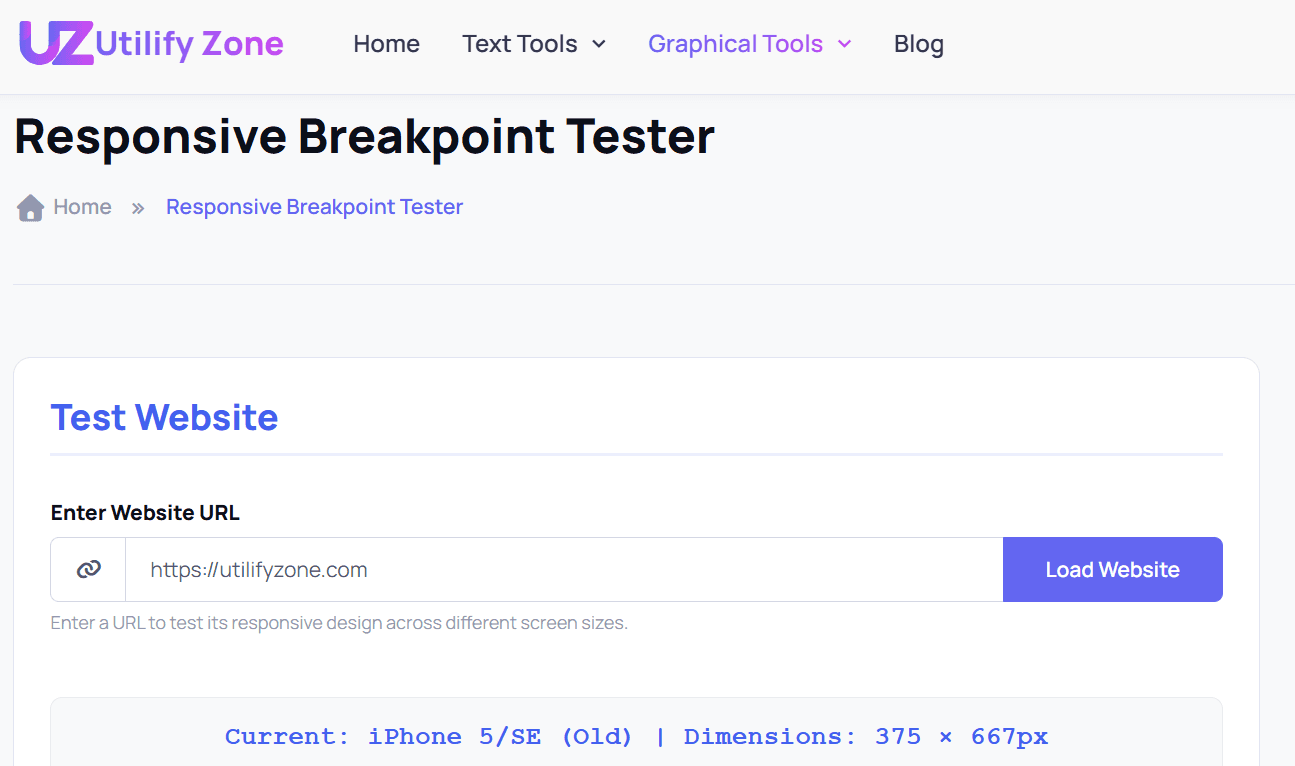
Task: Follow the Responsive Breakpoint Tester breadcrumb link
Action: [x=314, y=206]
